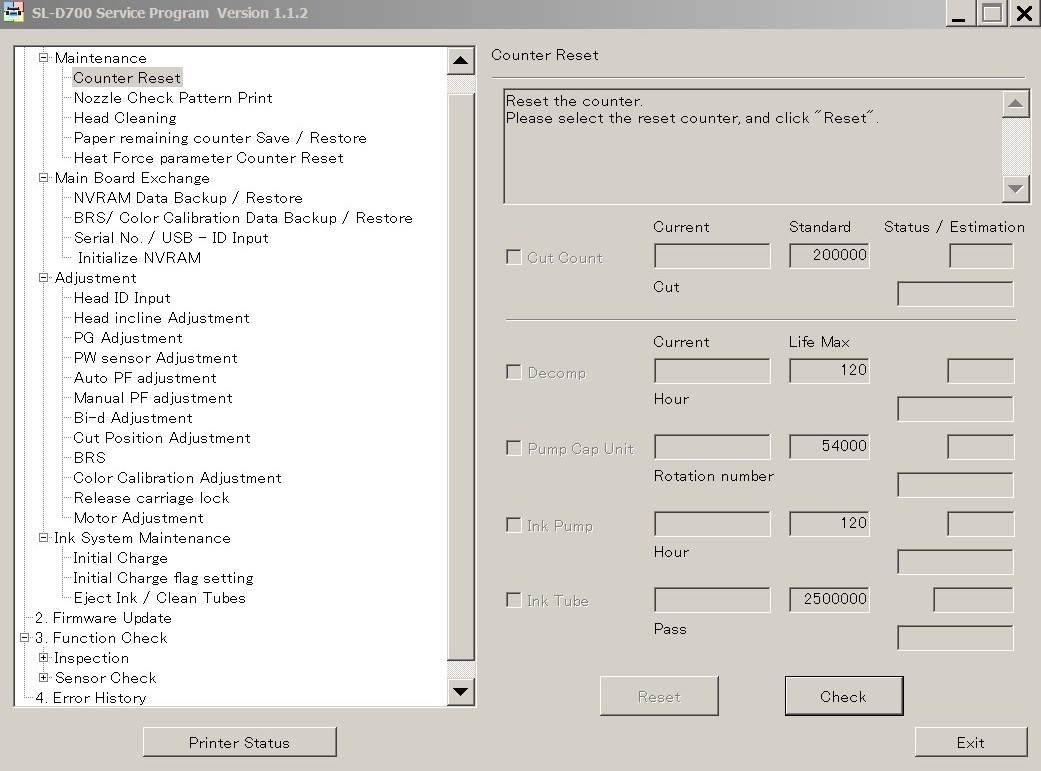1041x771 pixels.
Task: Tick the Cut Count checkbox
Action: [x=514, y=257]
